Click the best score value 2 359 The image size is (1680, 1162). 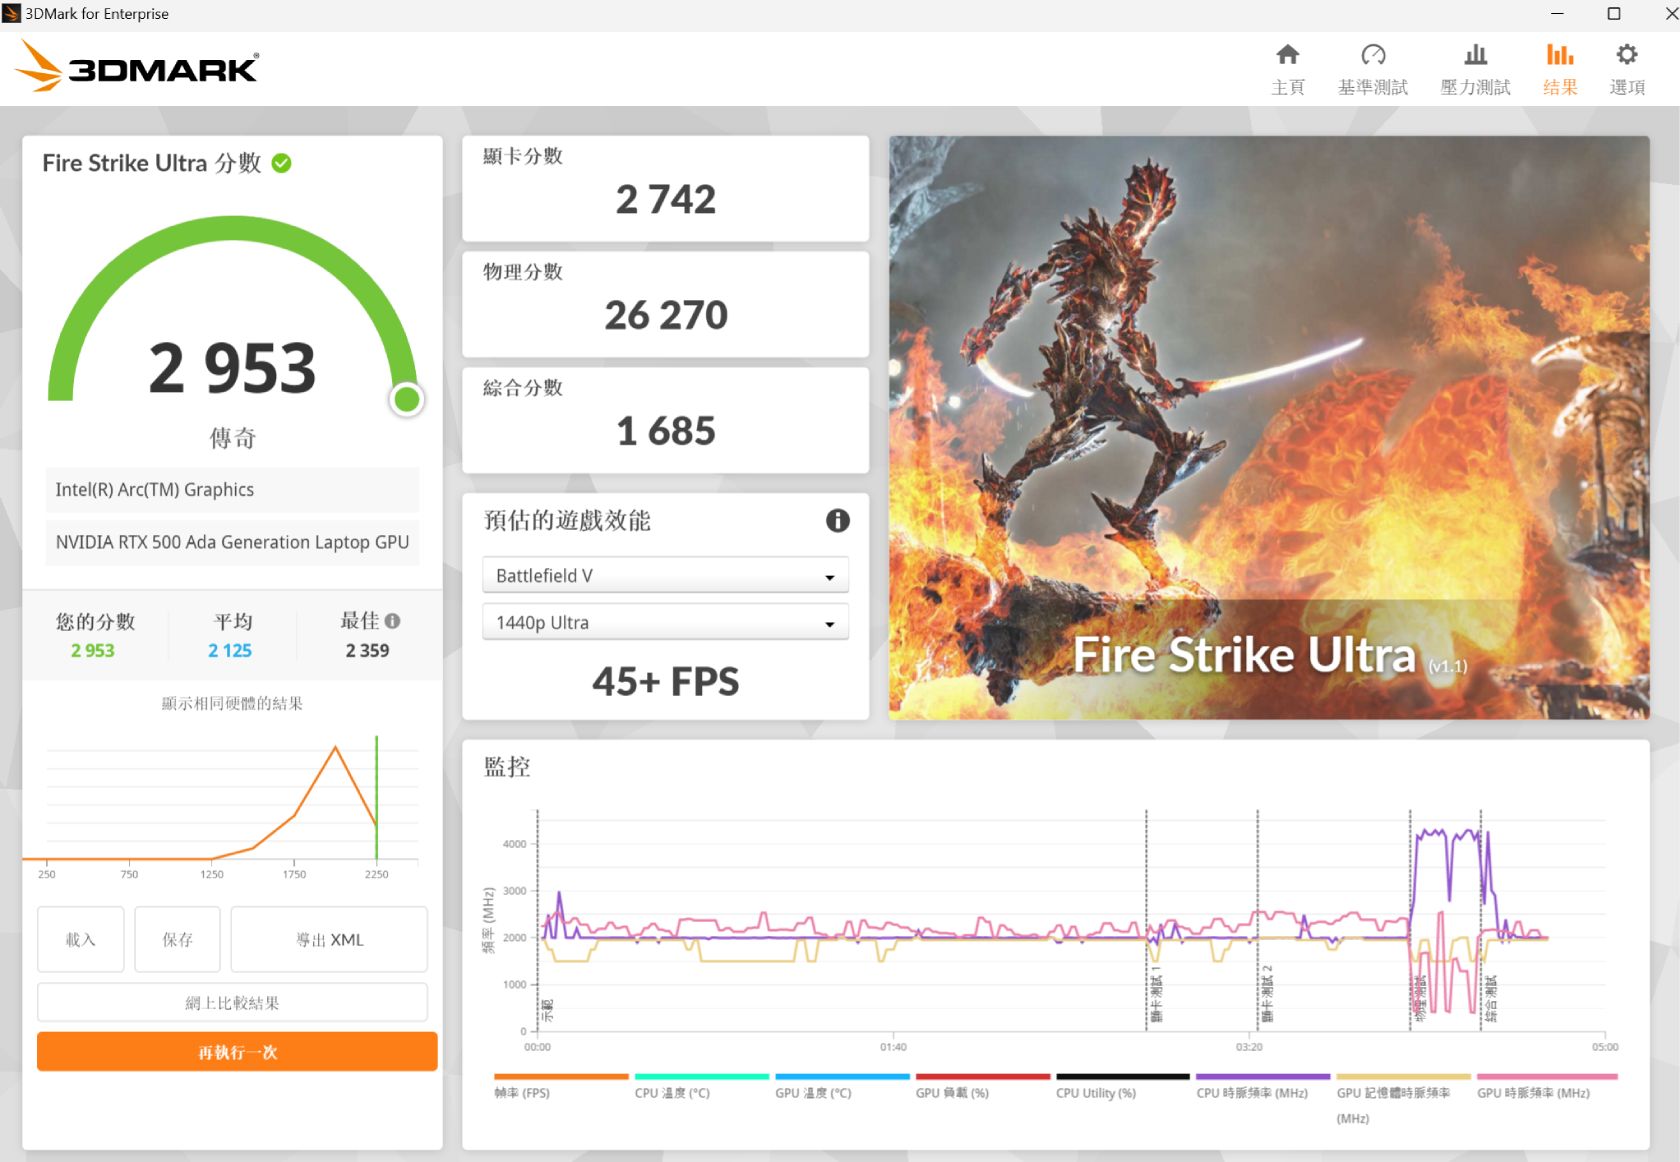pos(367,650)
